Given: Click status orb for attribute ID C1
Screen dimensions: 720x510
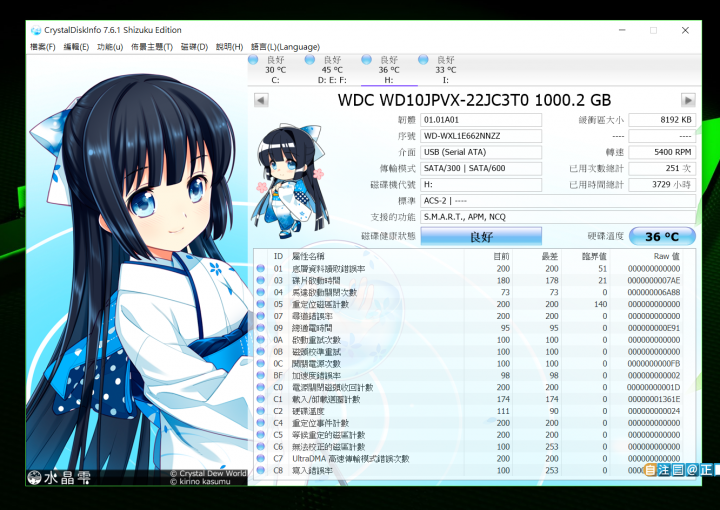Looking at the screenshot, I should pos(261,399).
